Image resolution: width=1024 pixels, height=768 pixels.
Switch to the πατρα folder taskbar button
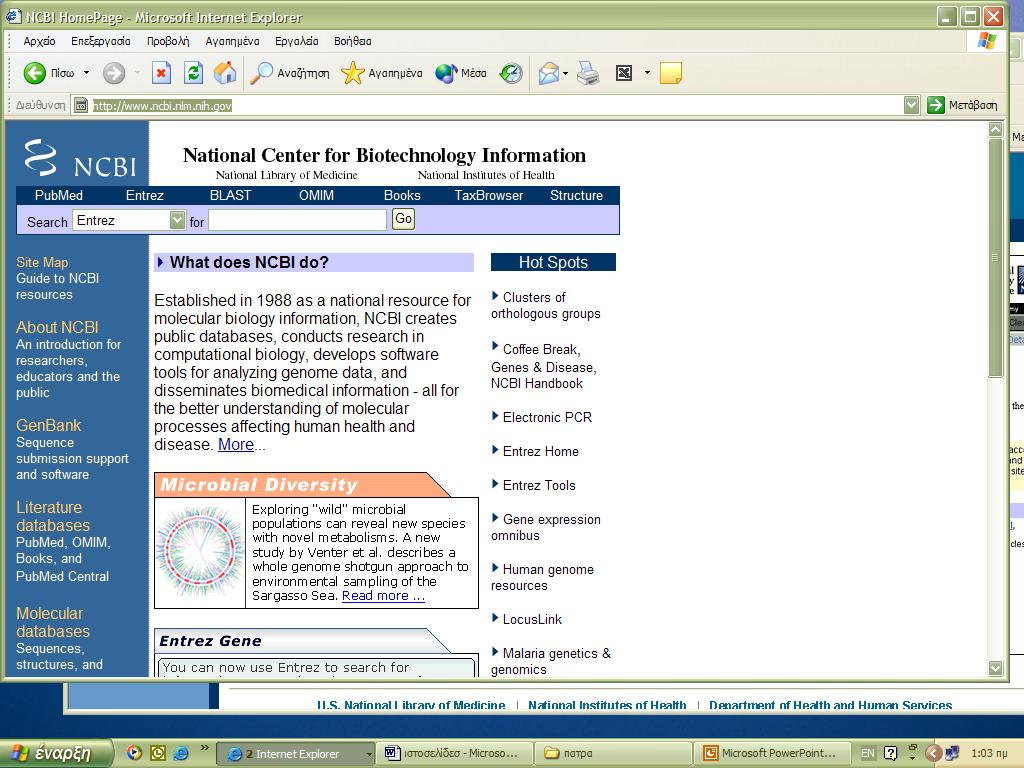tap(613, 754)
